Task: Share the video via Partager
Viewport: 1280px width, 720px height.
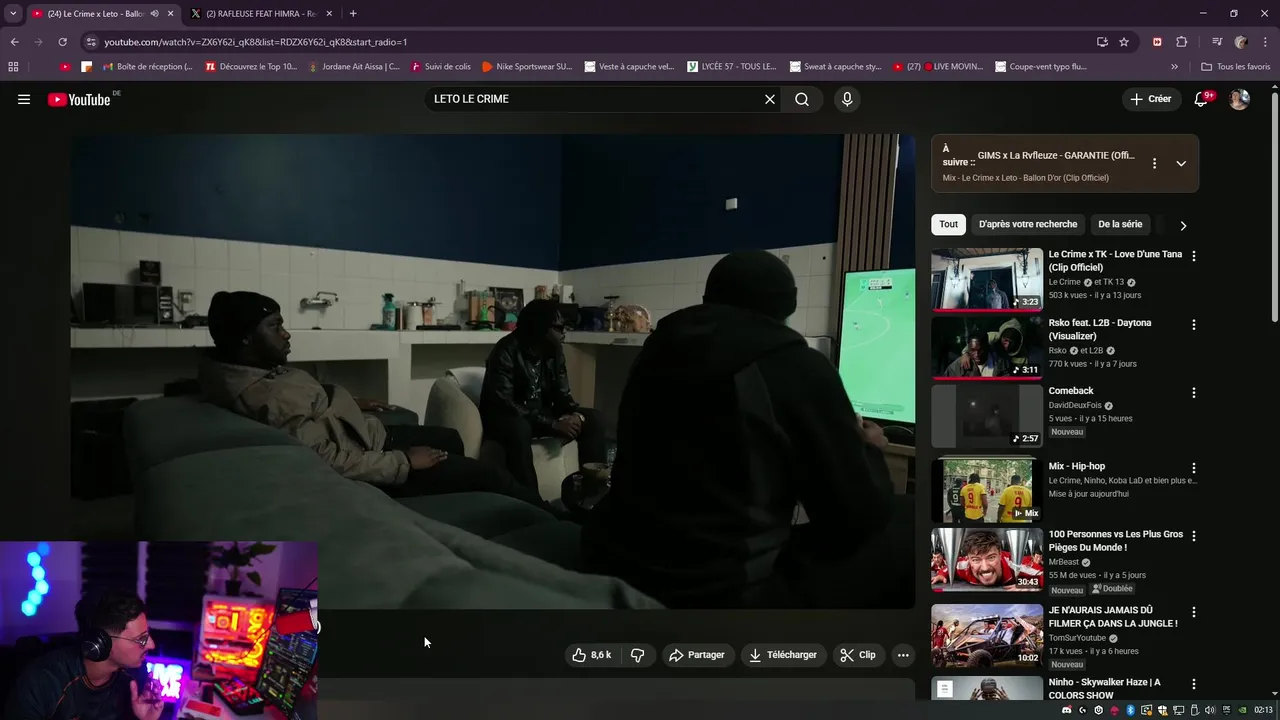Action: coord(697,655)
